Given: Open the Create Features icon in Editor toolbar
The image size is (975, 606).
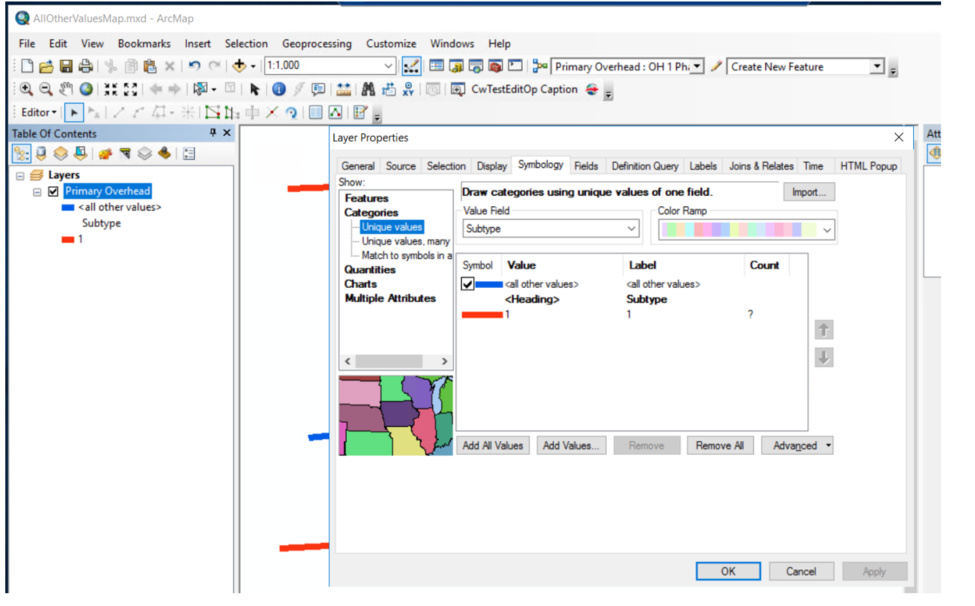Looking at the screenshot, I should (360, 112).
